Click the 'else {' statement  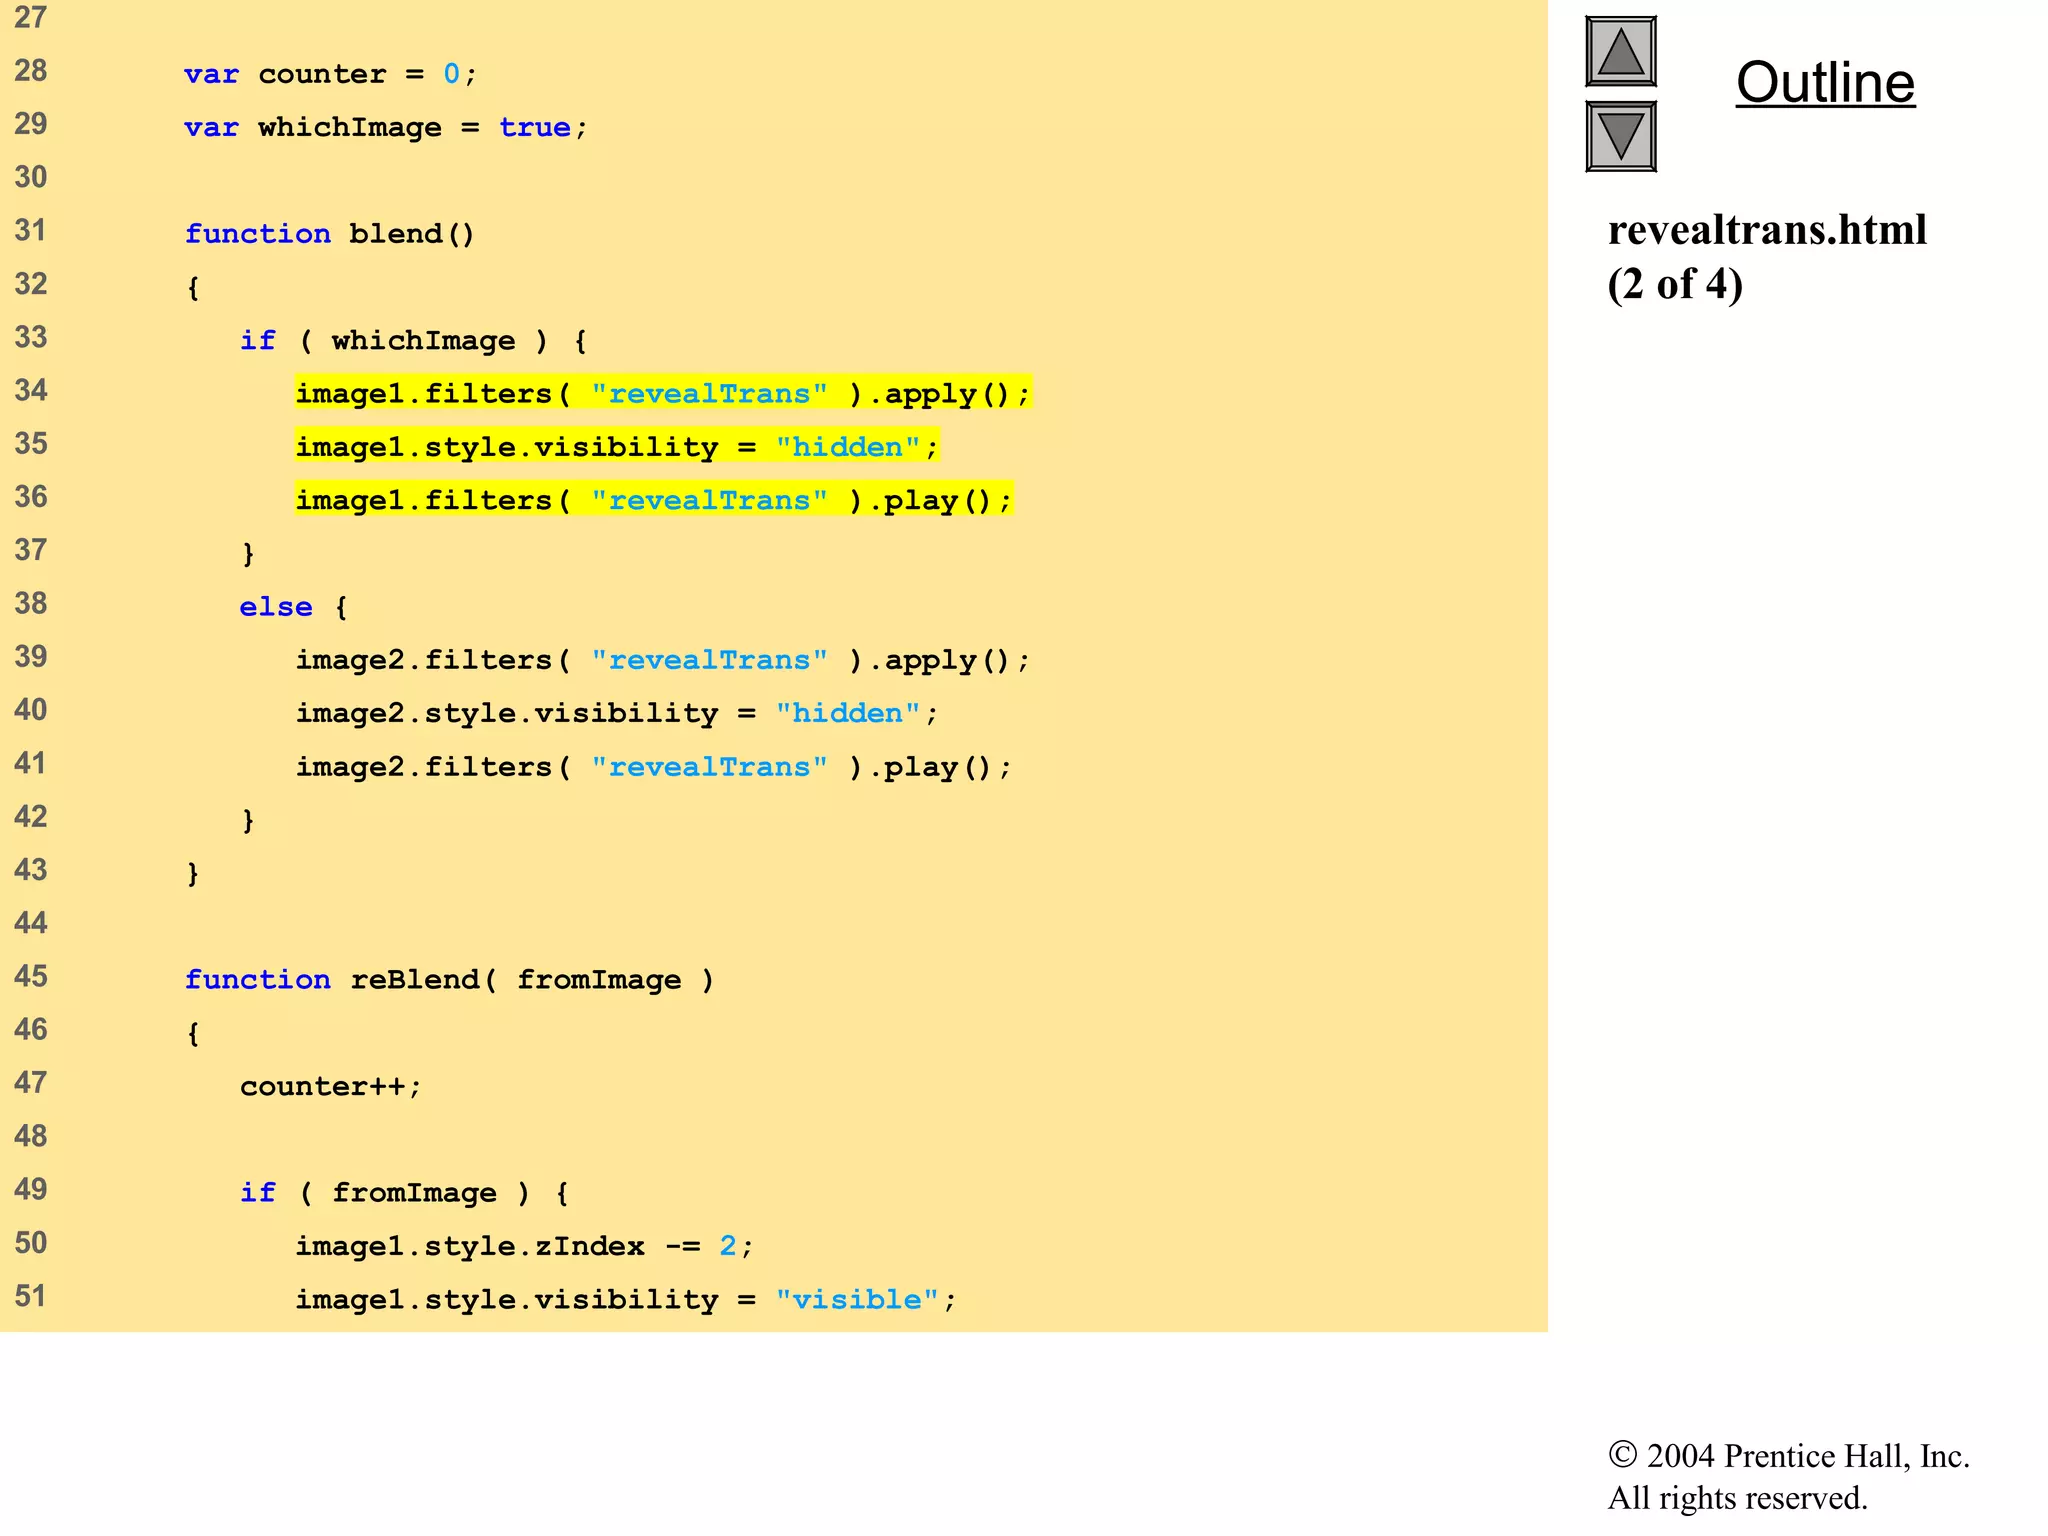pos(294,607)
